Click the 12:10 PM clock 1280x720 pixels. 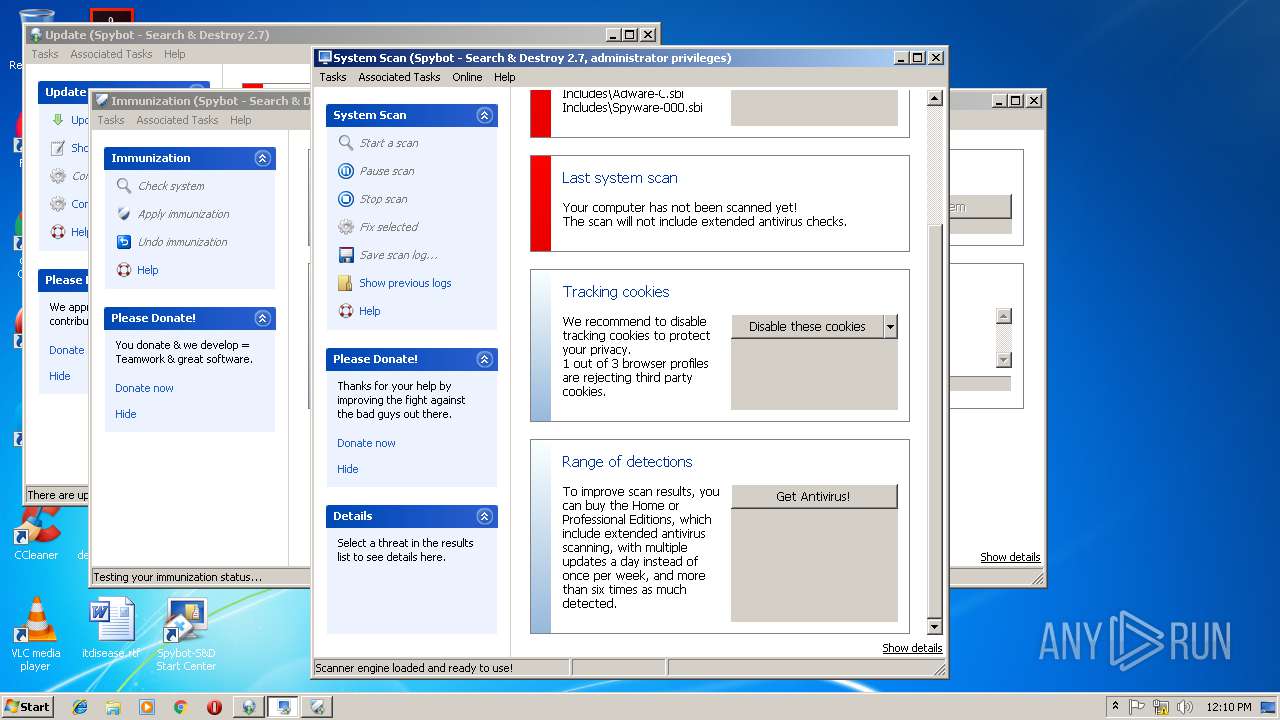[1229, 707]
